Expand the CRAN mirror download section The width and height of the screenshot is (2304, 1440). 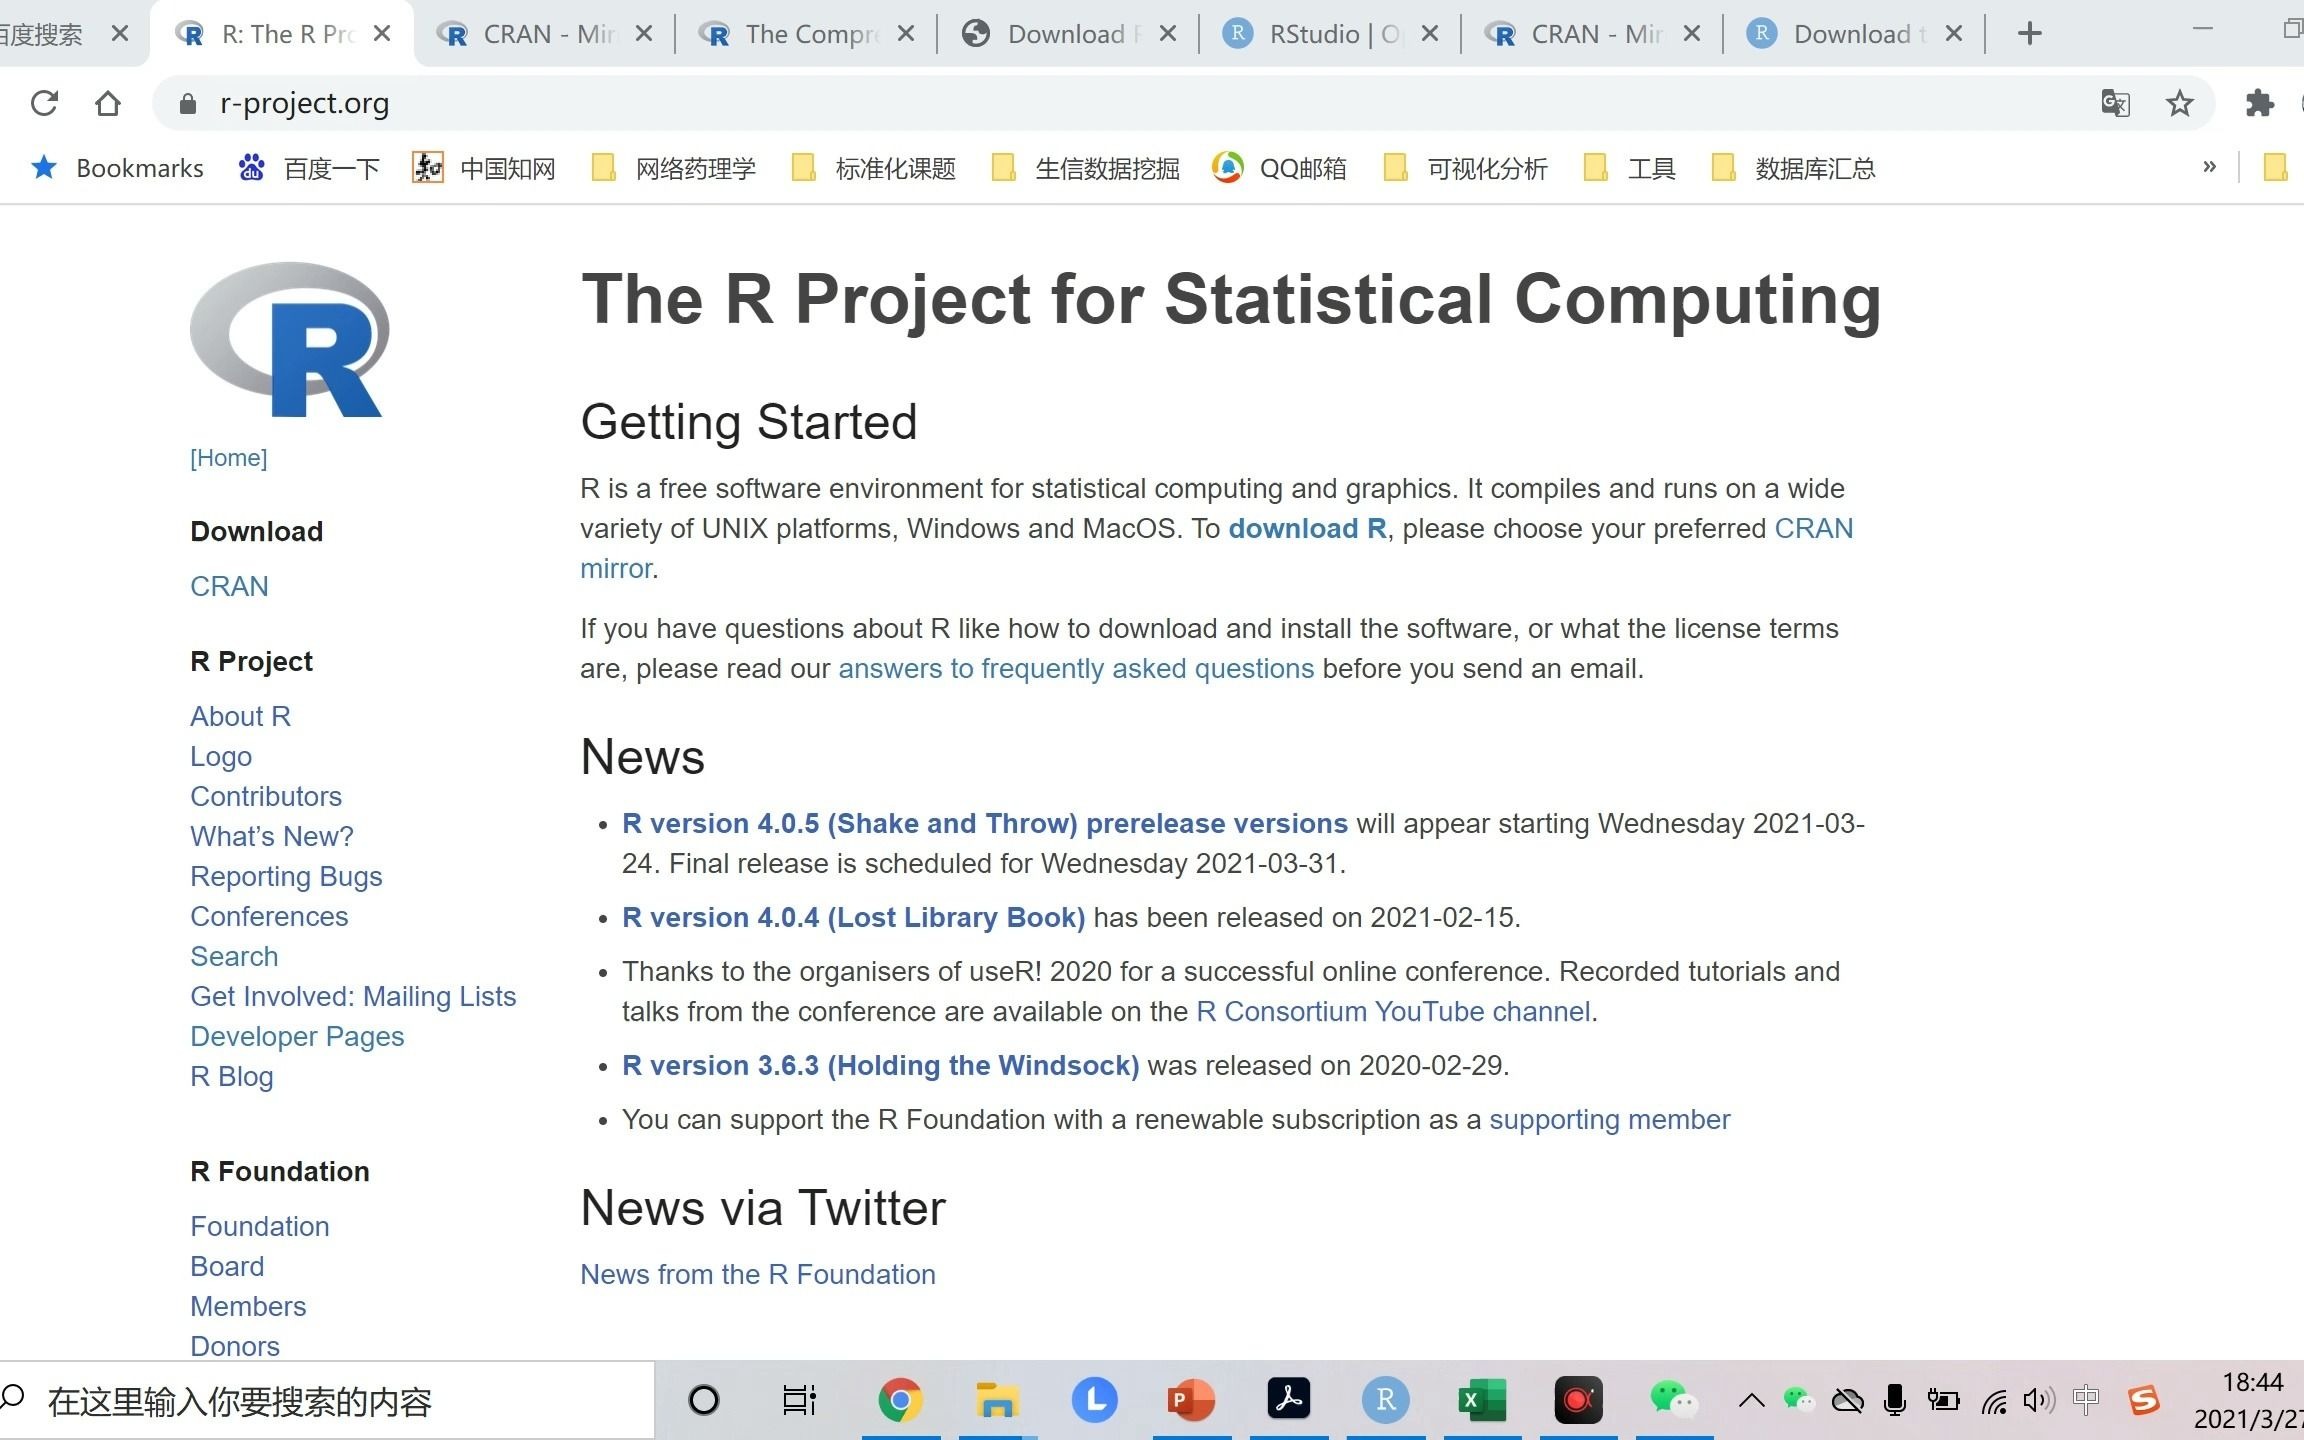click(229, 586)
